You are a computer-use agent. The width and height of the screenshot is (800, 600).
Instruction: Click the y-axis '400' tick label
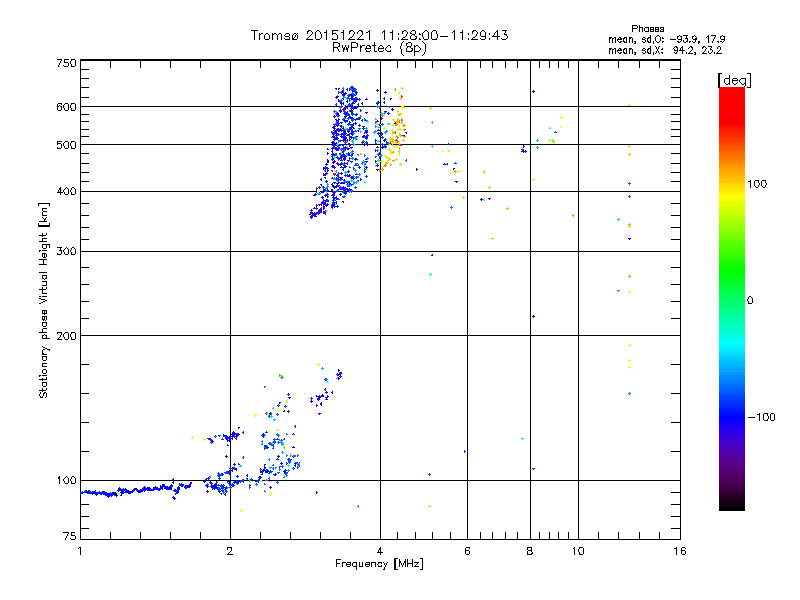[x=66, y=191]
